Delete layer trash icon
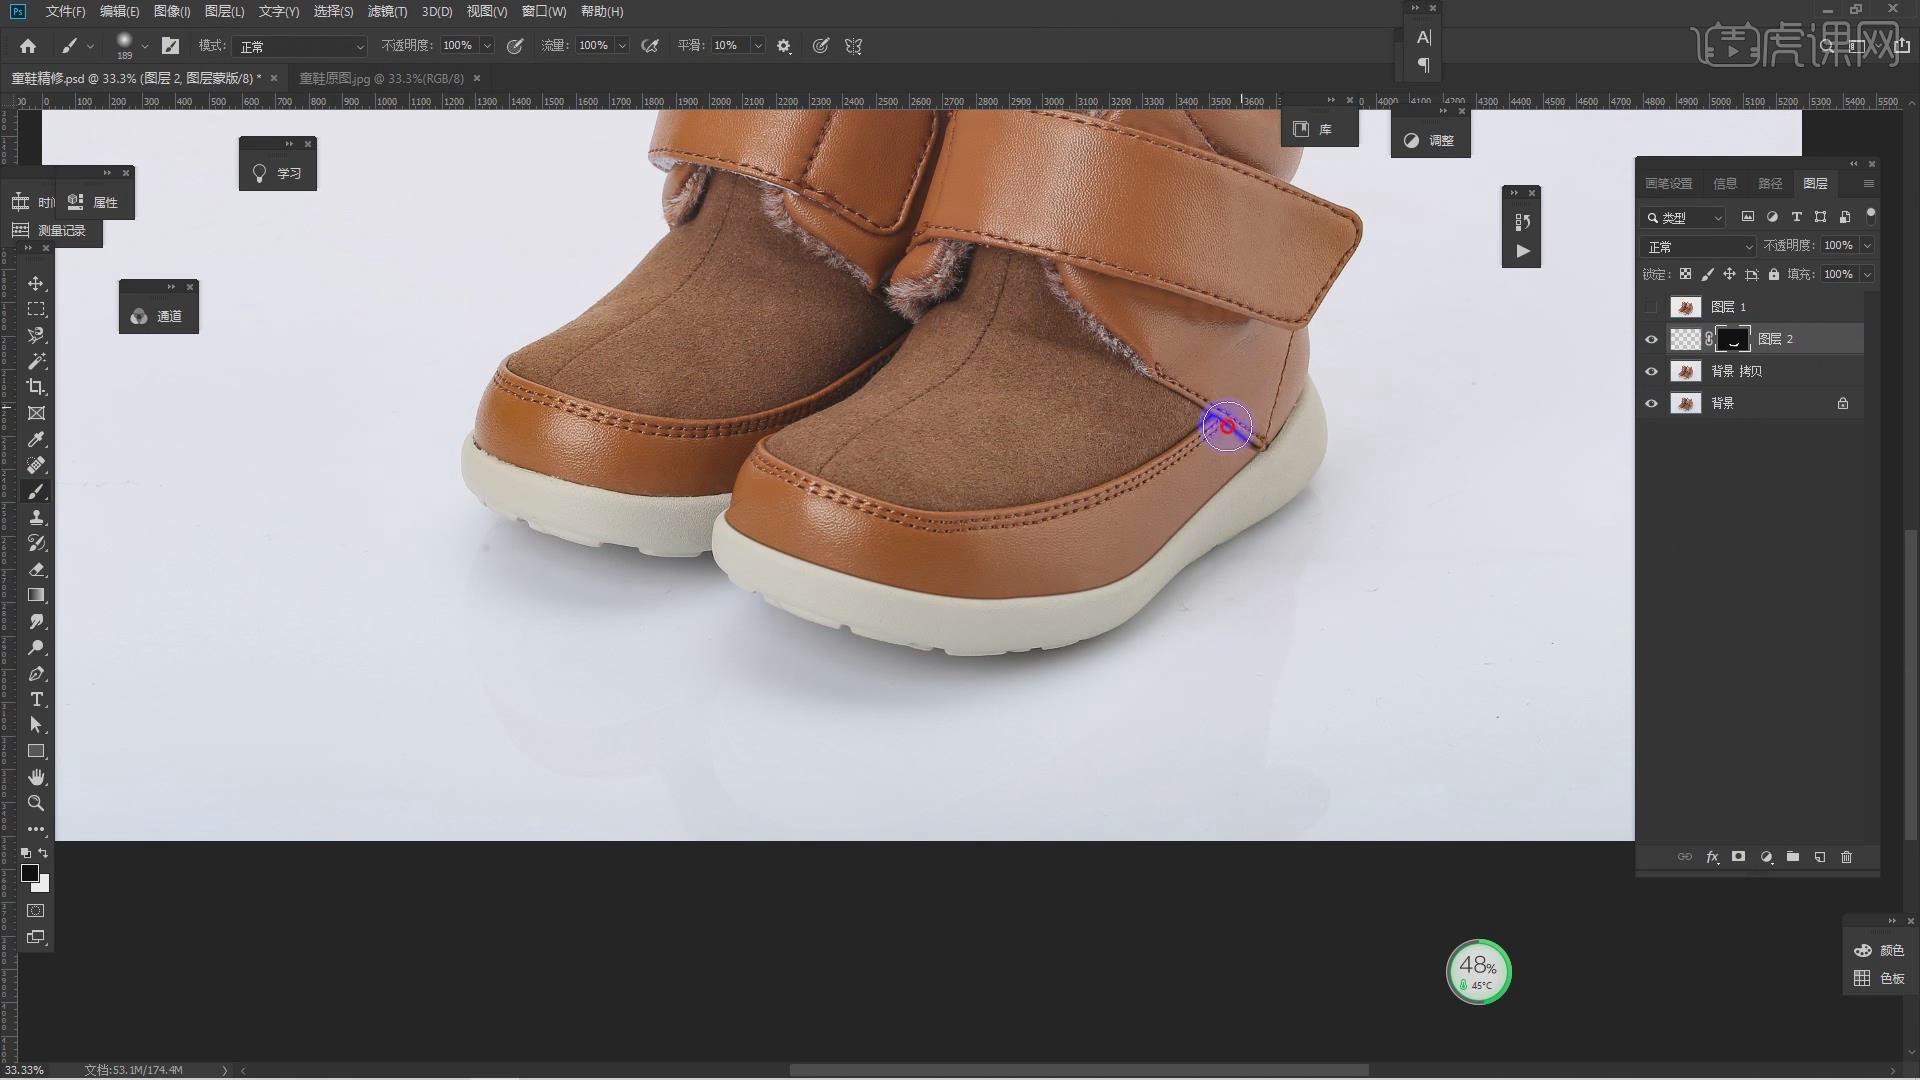The height and width of the screenshot is (1080, 1920). point(1847,857)
